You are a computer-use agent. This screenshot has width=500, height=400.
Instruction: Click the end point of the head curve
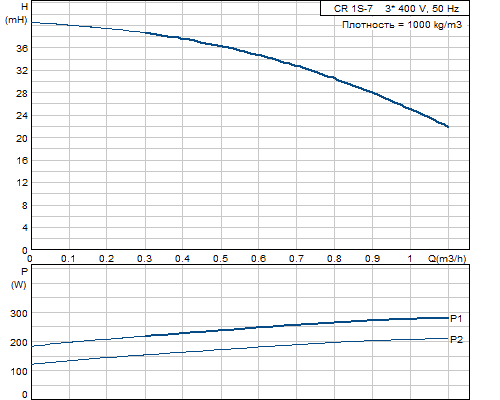click(x=448, y=127)
